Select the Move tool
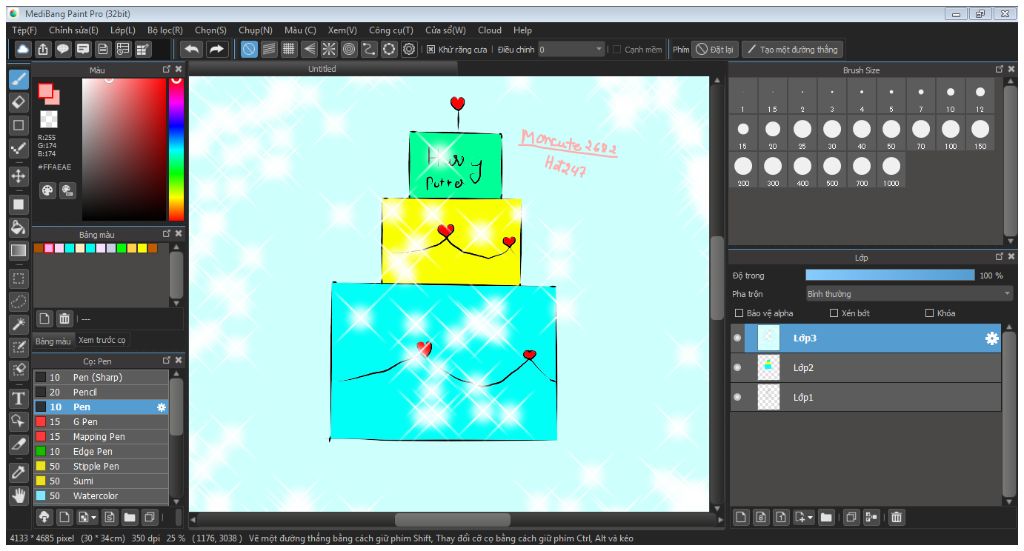Viewport: 1024px width, 551px height. 18,176
